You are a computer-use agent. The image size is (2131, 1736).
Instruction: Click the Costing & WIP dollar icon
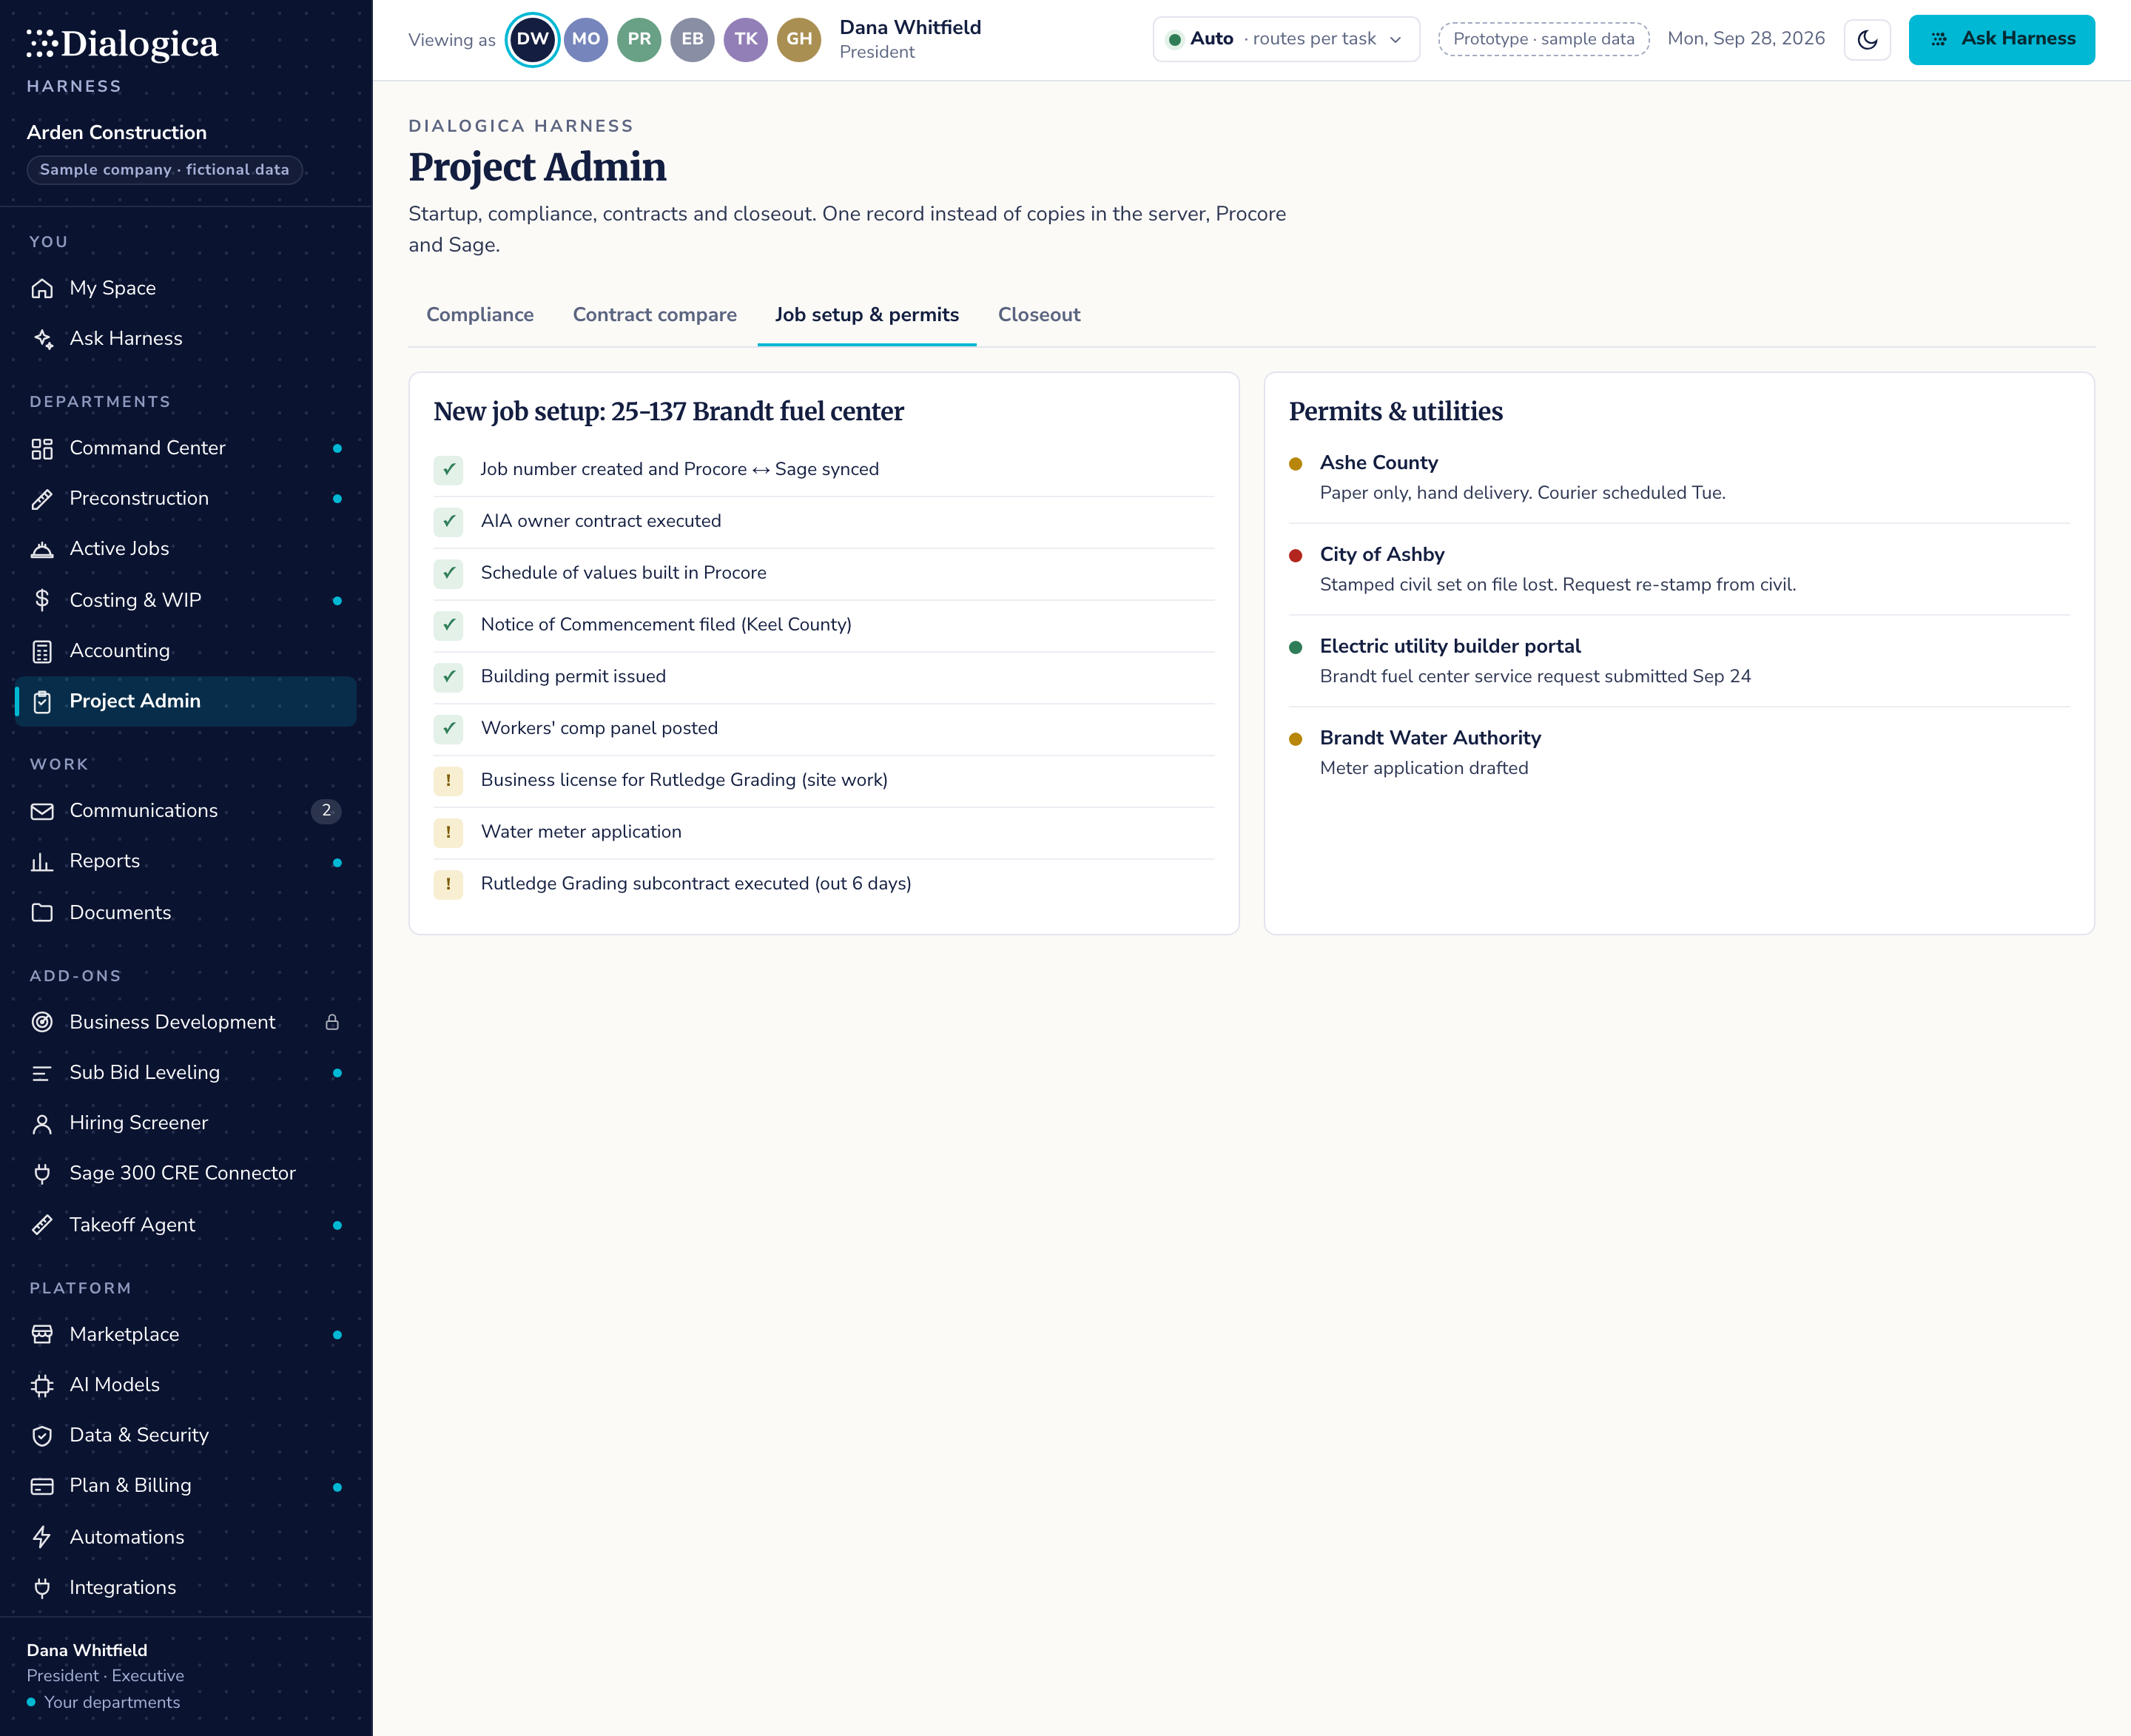42,600
